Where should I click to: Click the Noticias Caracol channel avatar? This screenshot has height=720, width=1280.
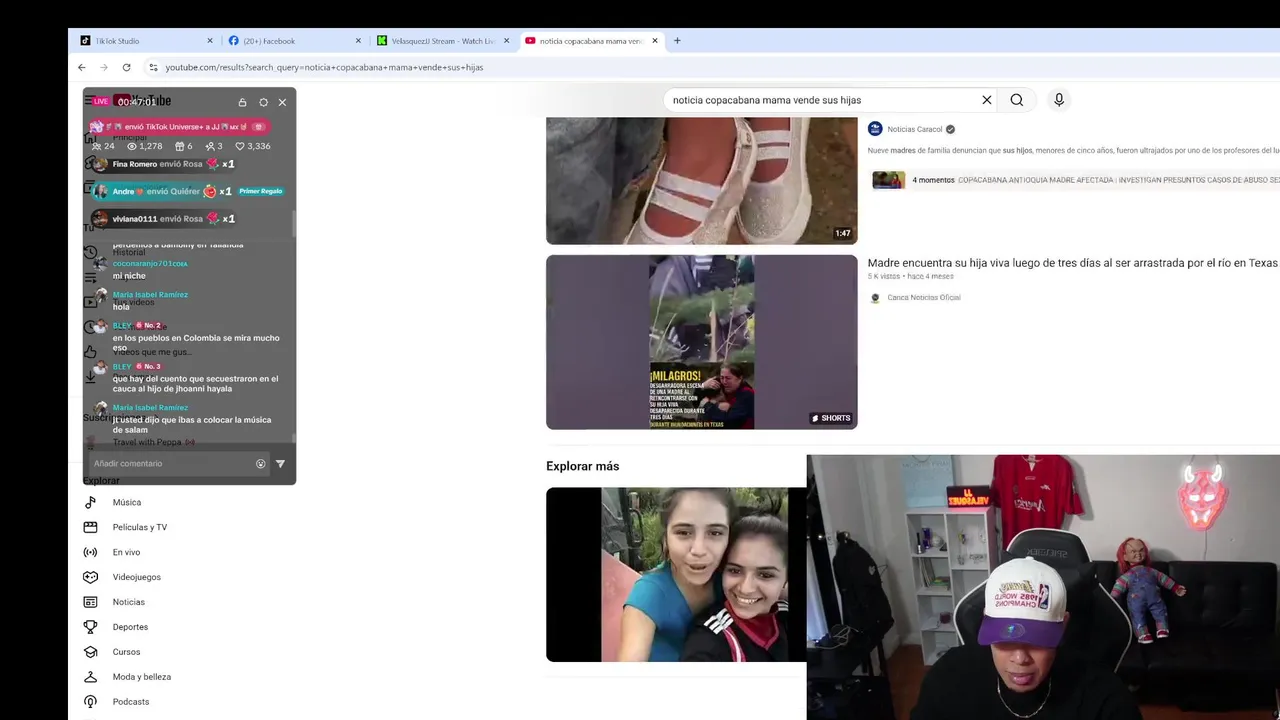[x=875, y=129]
